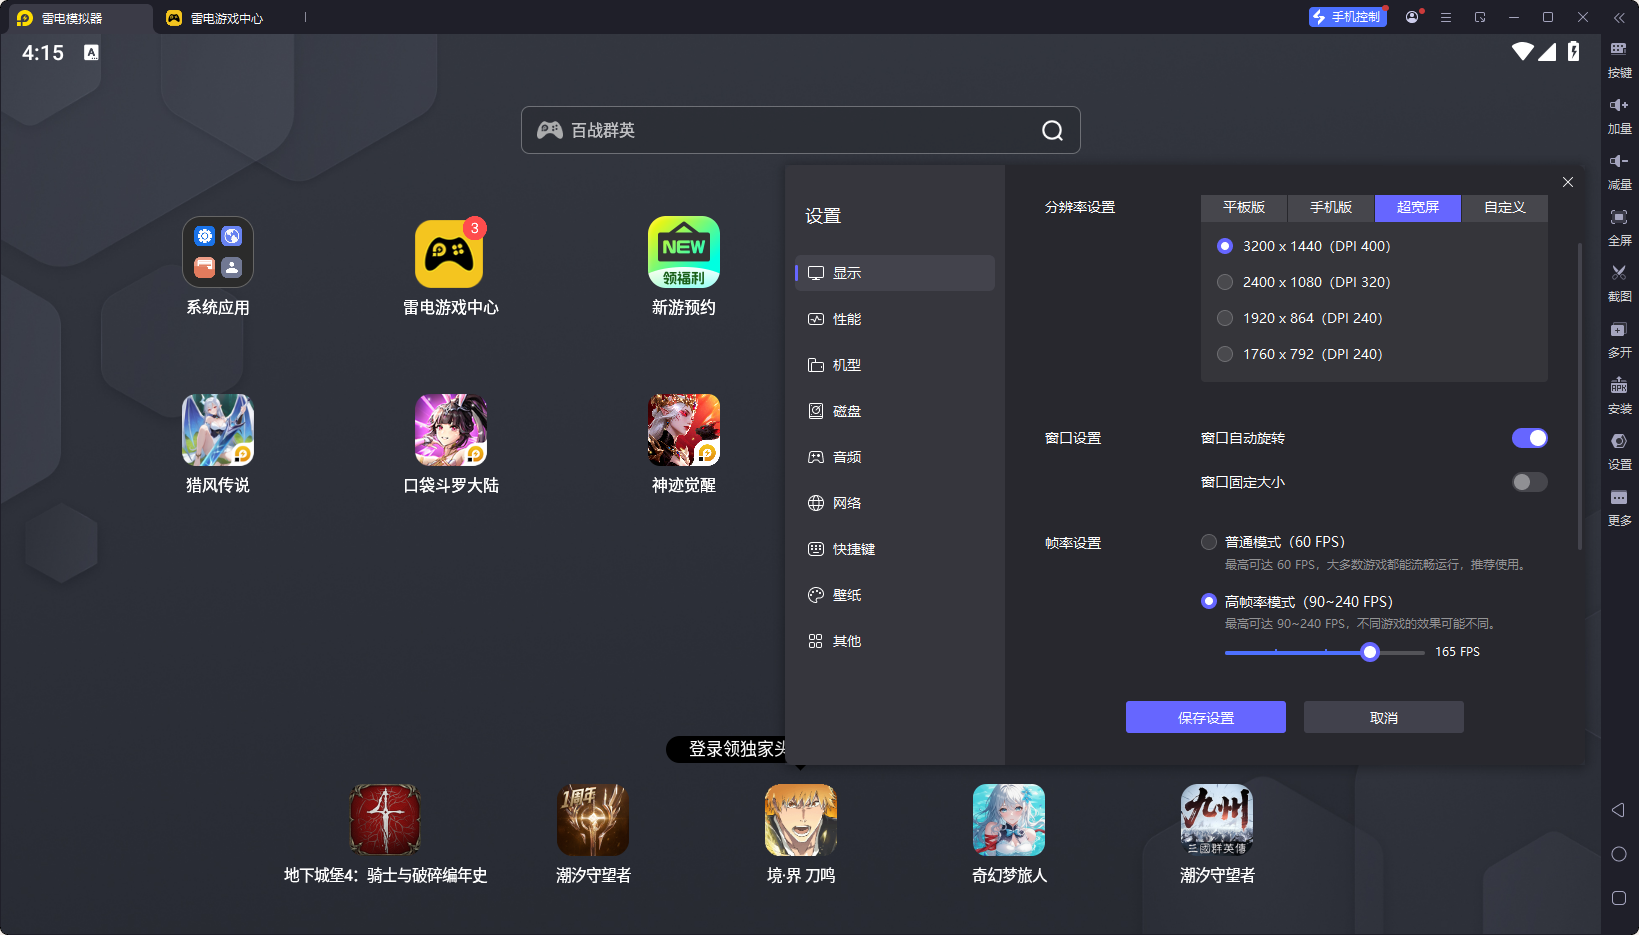This screenshot has height=935, width=1639.
Task: Open the 壁纸 settings section
Action: click(895, 595)
